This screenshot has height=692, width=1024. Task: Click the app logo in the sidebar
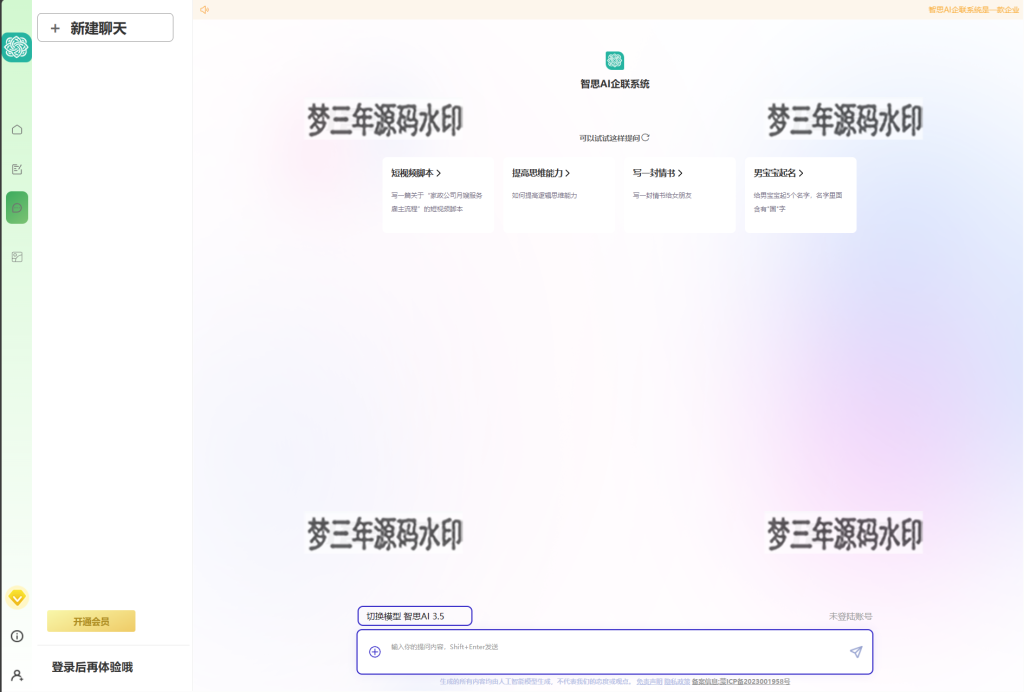click(16, 47)
